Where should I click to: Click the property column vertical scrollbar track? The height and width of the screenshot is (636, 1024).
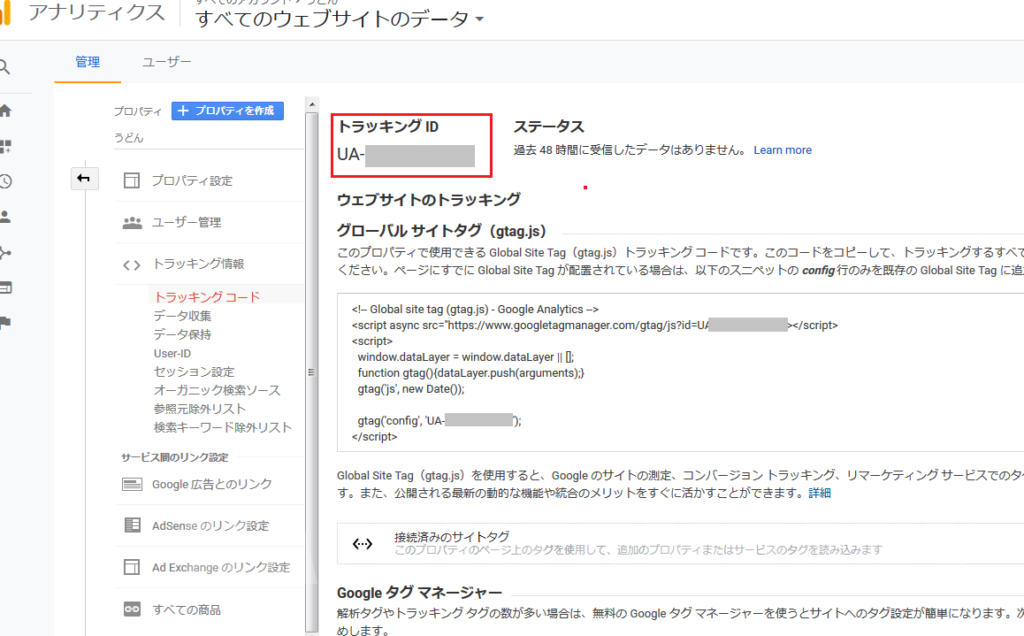point(312,372)
